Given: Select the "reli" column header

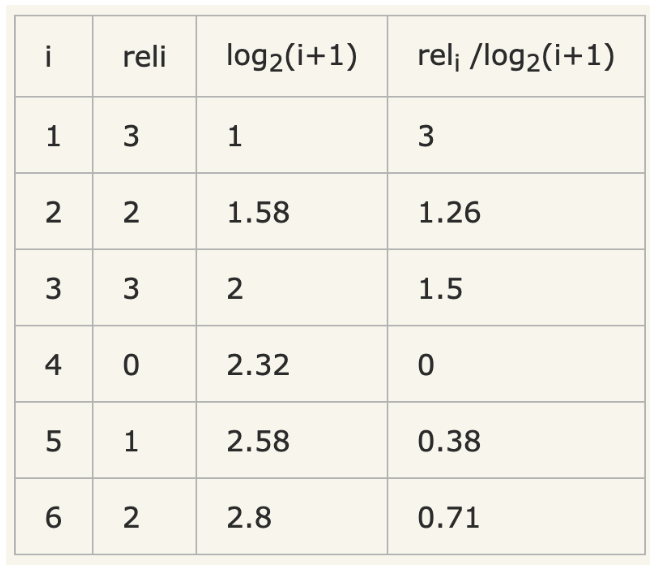Looking at the screenshot, I should 144,57.
